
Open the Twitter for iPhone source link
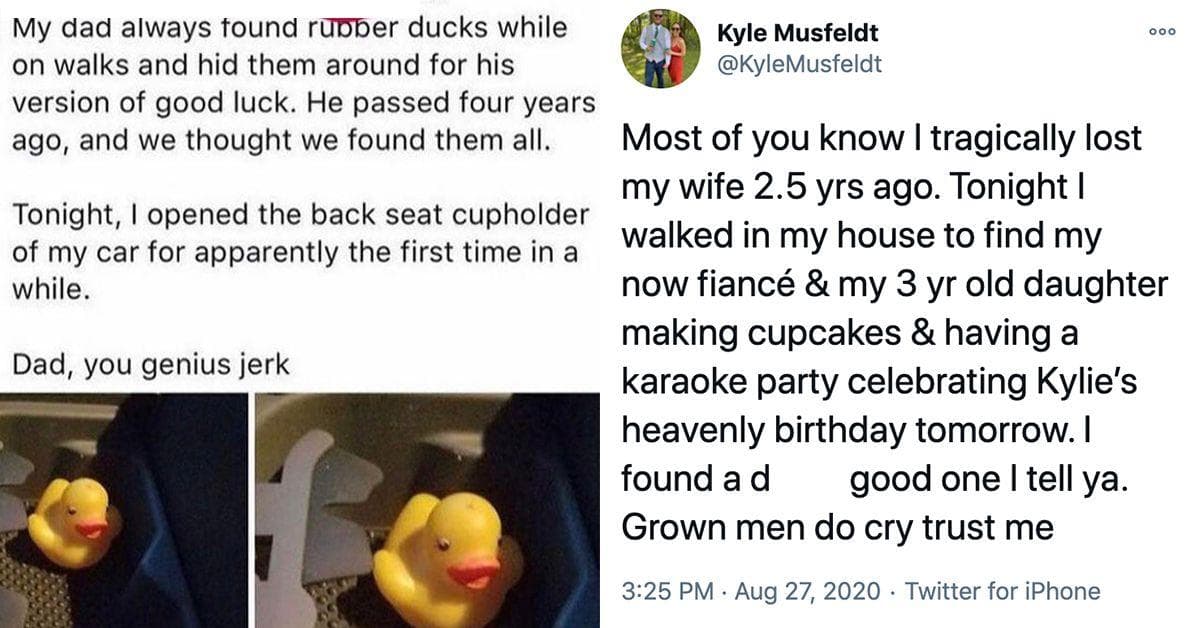1002,591
